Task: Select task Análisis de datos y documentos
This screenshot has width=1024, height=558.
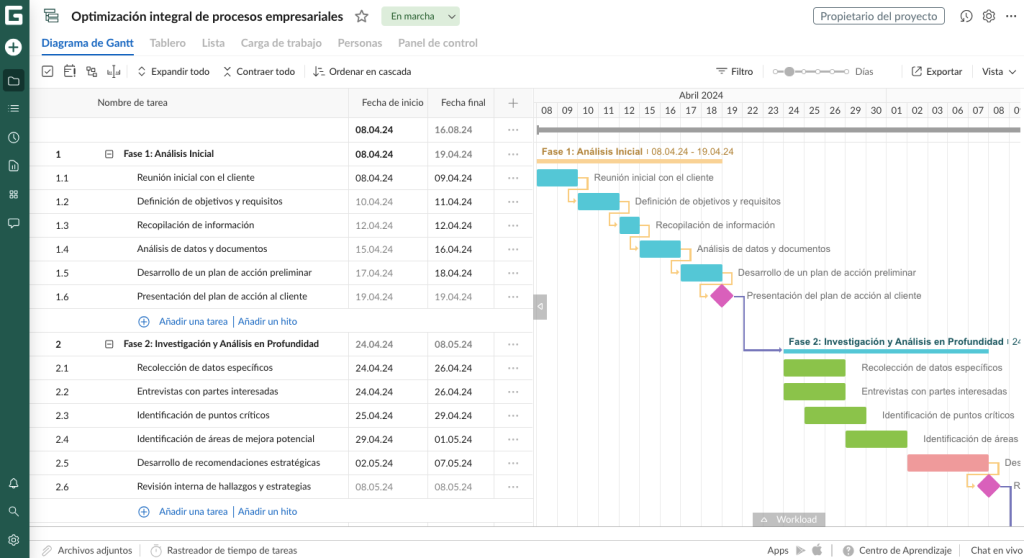Action: (x=202, y=249)
